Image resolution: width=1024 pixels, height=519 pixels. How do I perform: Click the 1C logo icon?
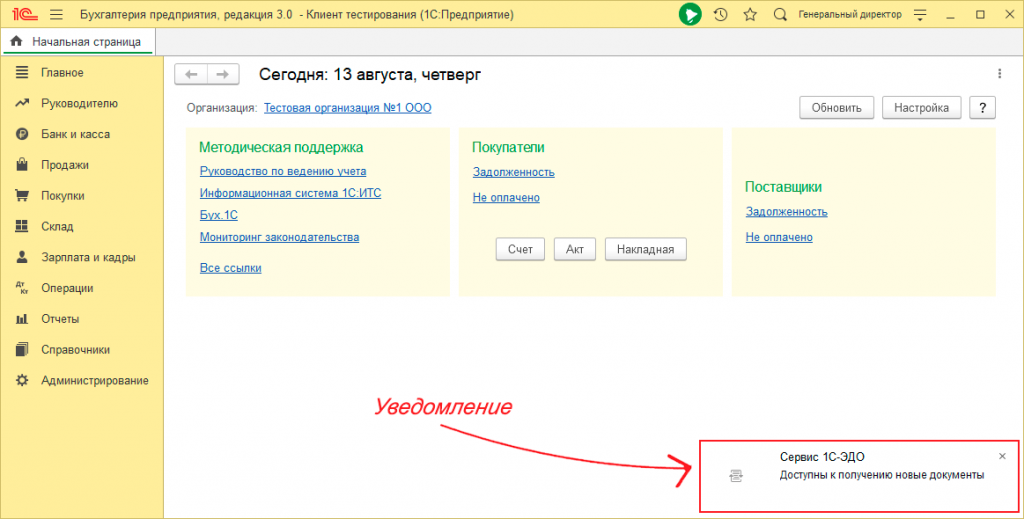[25, 14]
